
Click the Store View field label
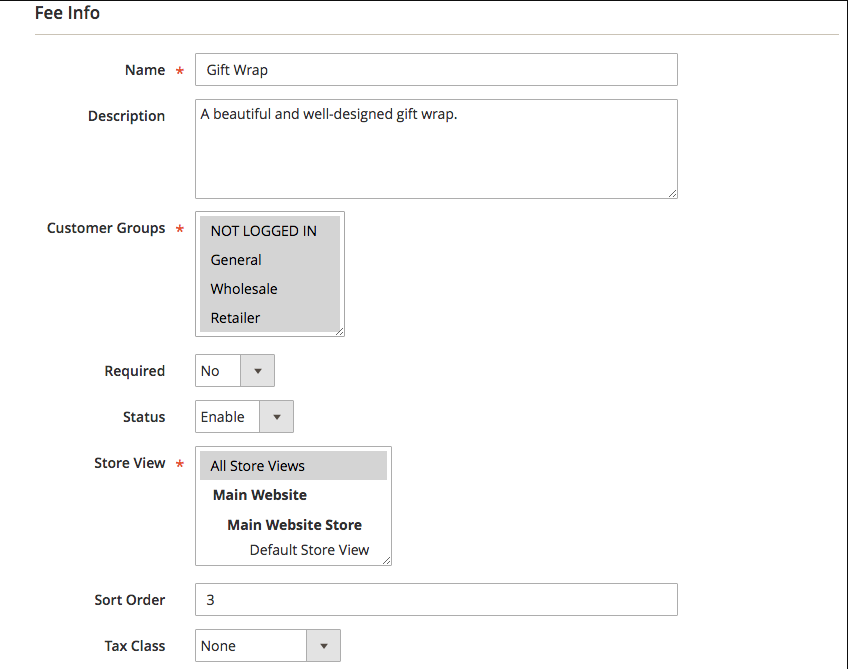[x=130, y=463]
